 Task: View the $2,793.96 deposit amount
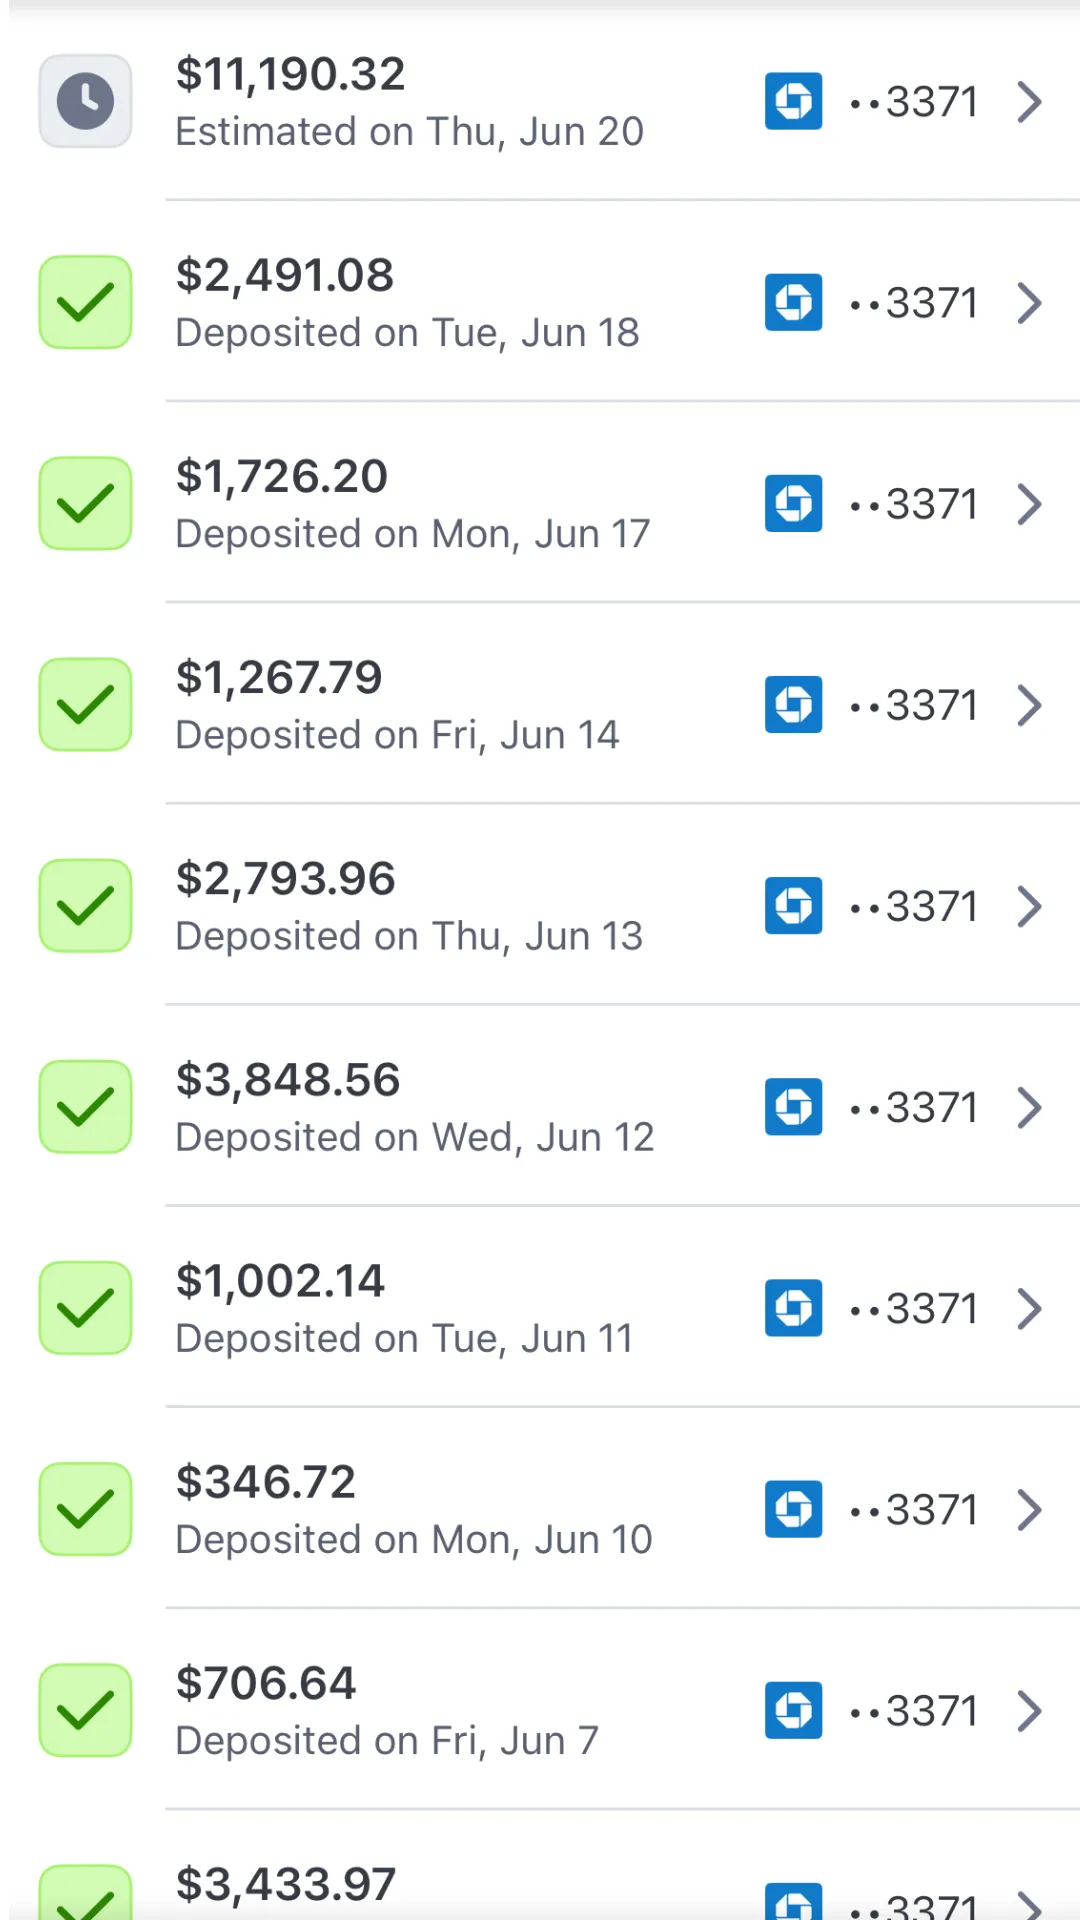click(x=286, y=879)
